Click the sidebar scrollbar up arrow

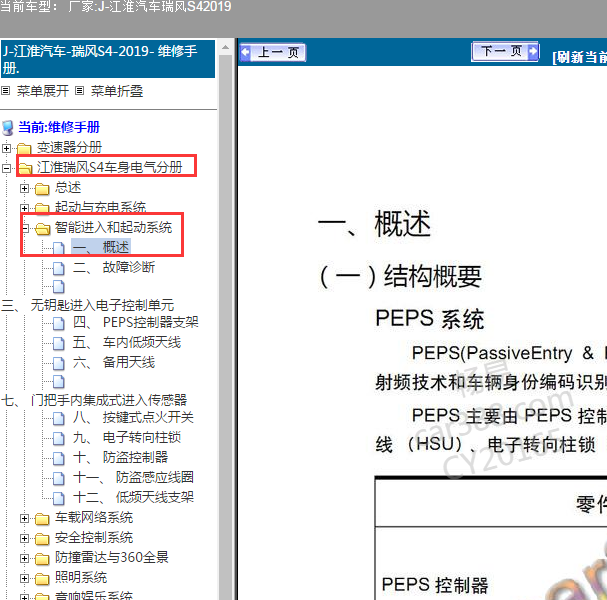pos(225,48)
